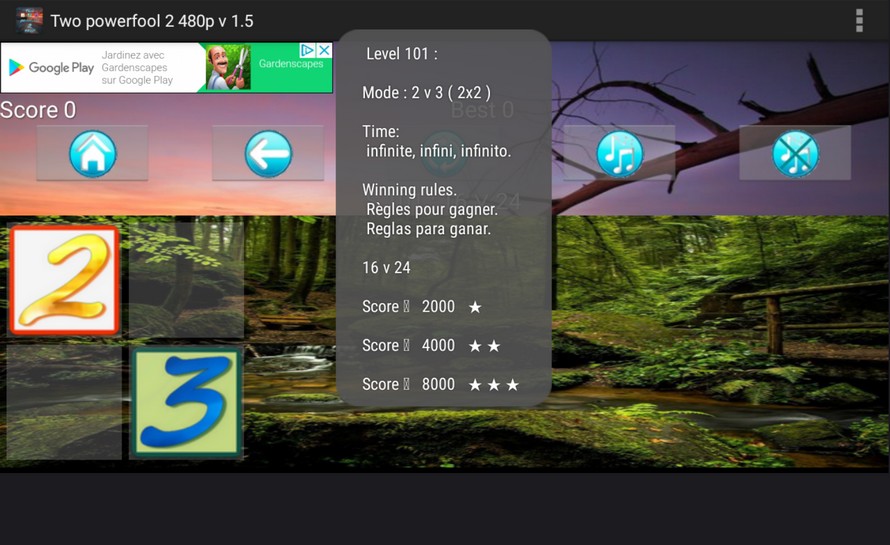Open the three-dot overflow menu
Screen dimensions: 890x545
pyautogui.click(x=859, y=20)
